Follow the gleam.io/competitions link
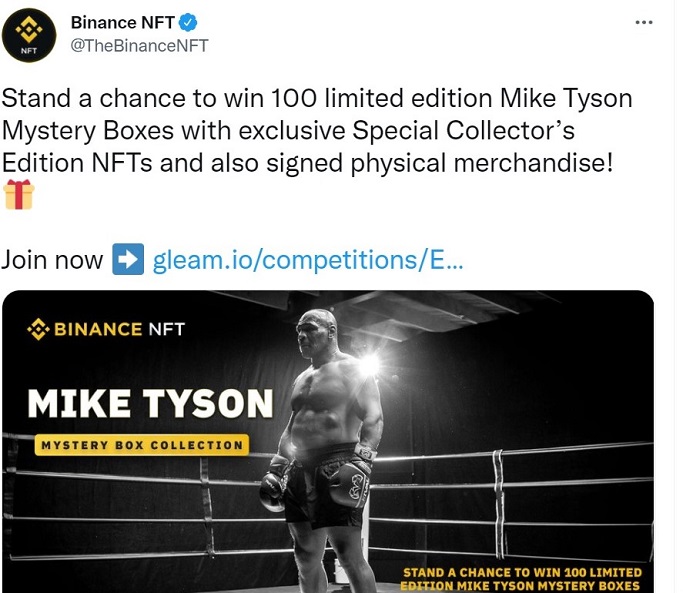 pos(308,260)
